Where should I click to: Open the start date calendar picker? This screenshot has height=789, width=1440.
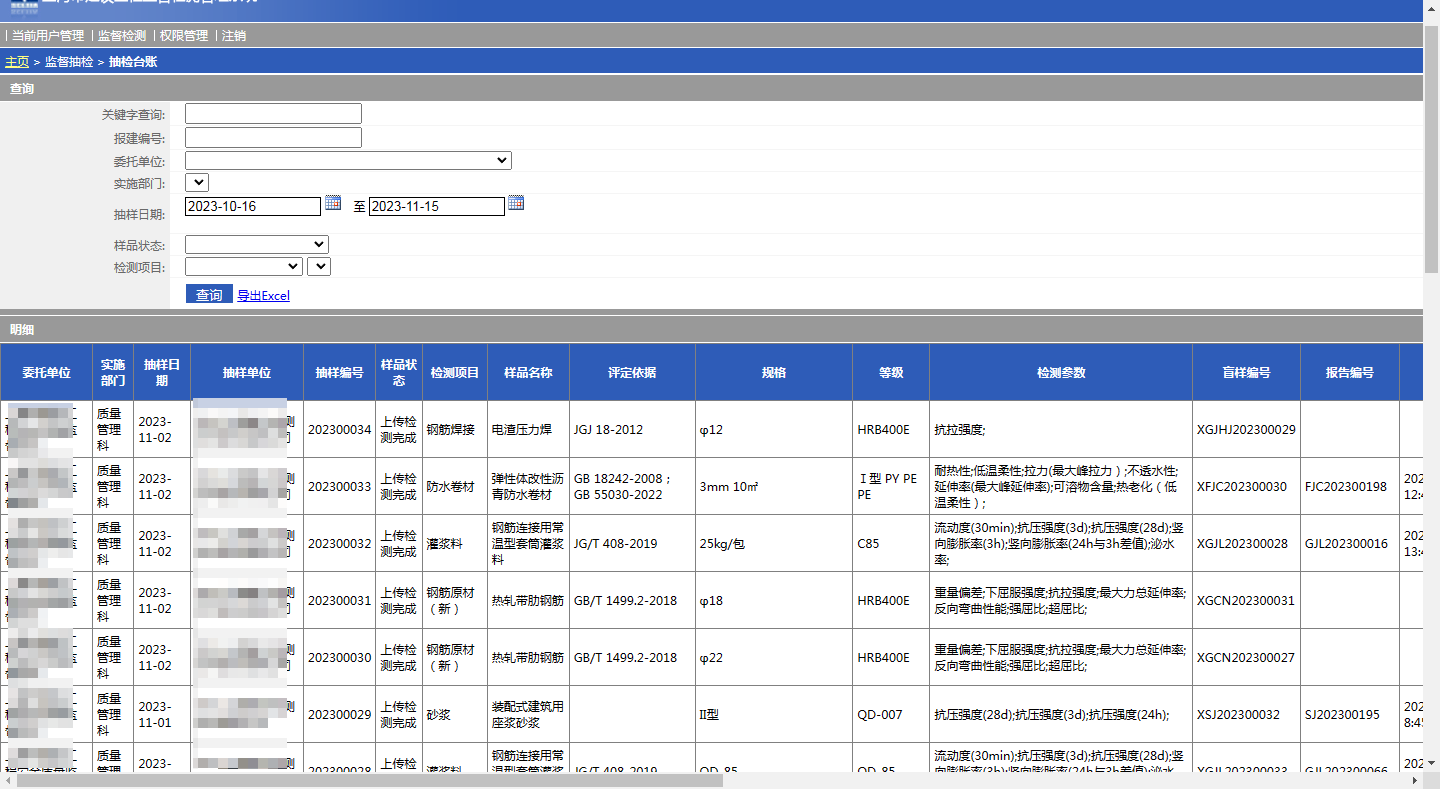pyautogui.click(x=333, y=203)
